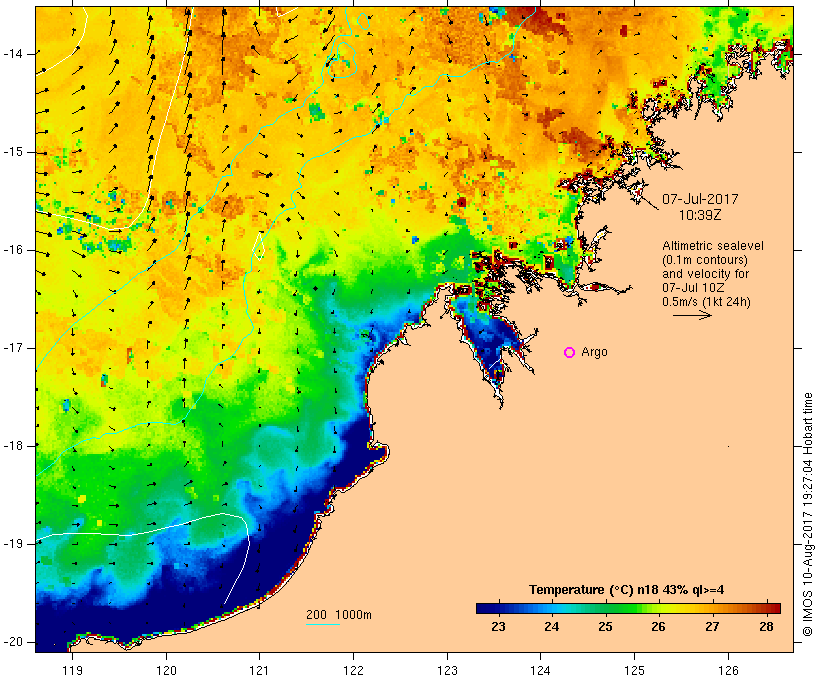Screen dimensions: 820x680
Task: Click longitude axis label '124'
Action: click(x=541, y=670)
